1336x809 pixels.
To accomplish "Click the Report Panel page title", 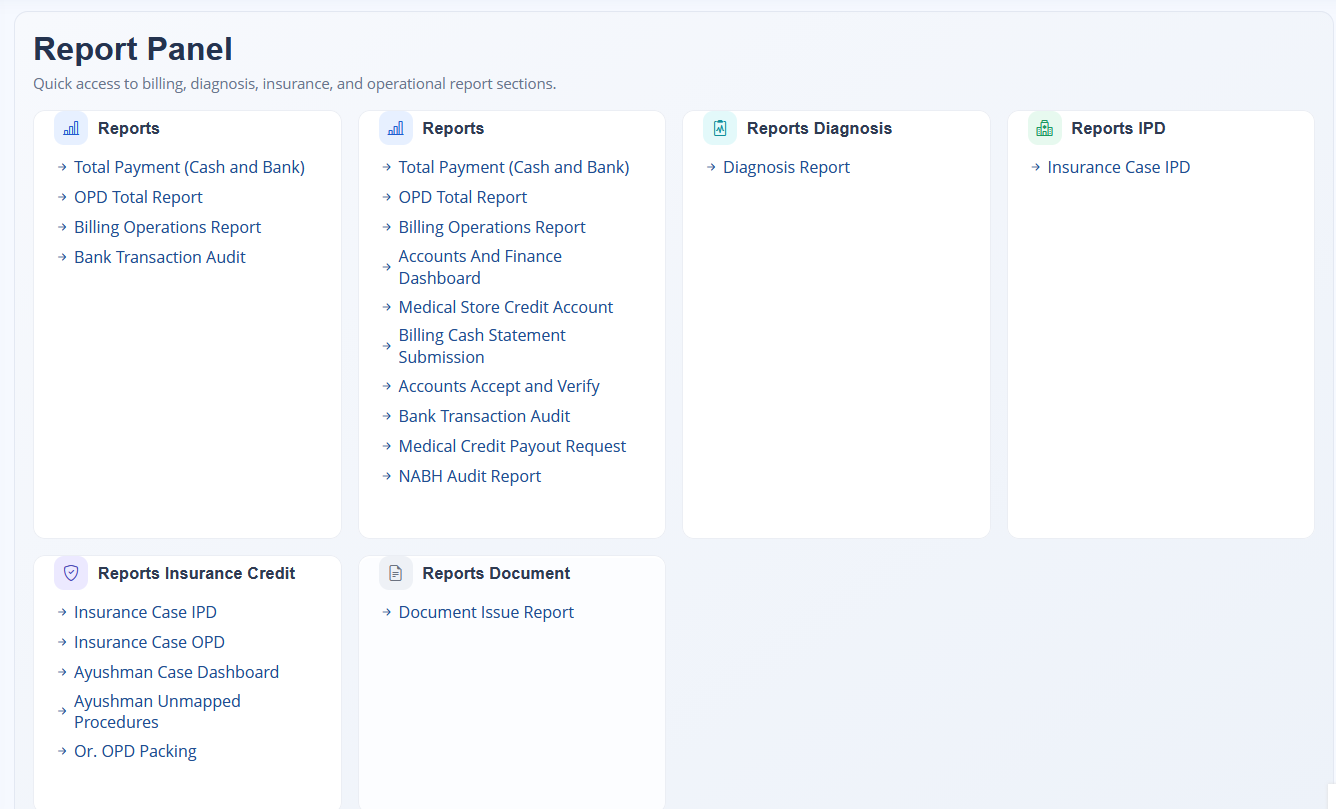I will point(133,49).
